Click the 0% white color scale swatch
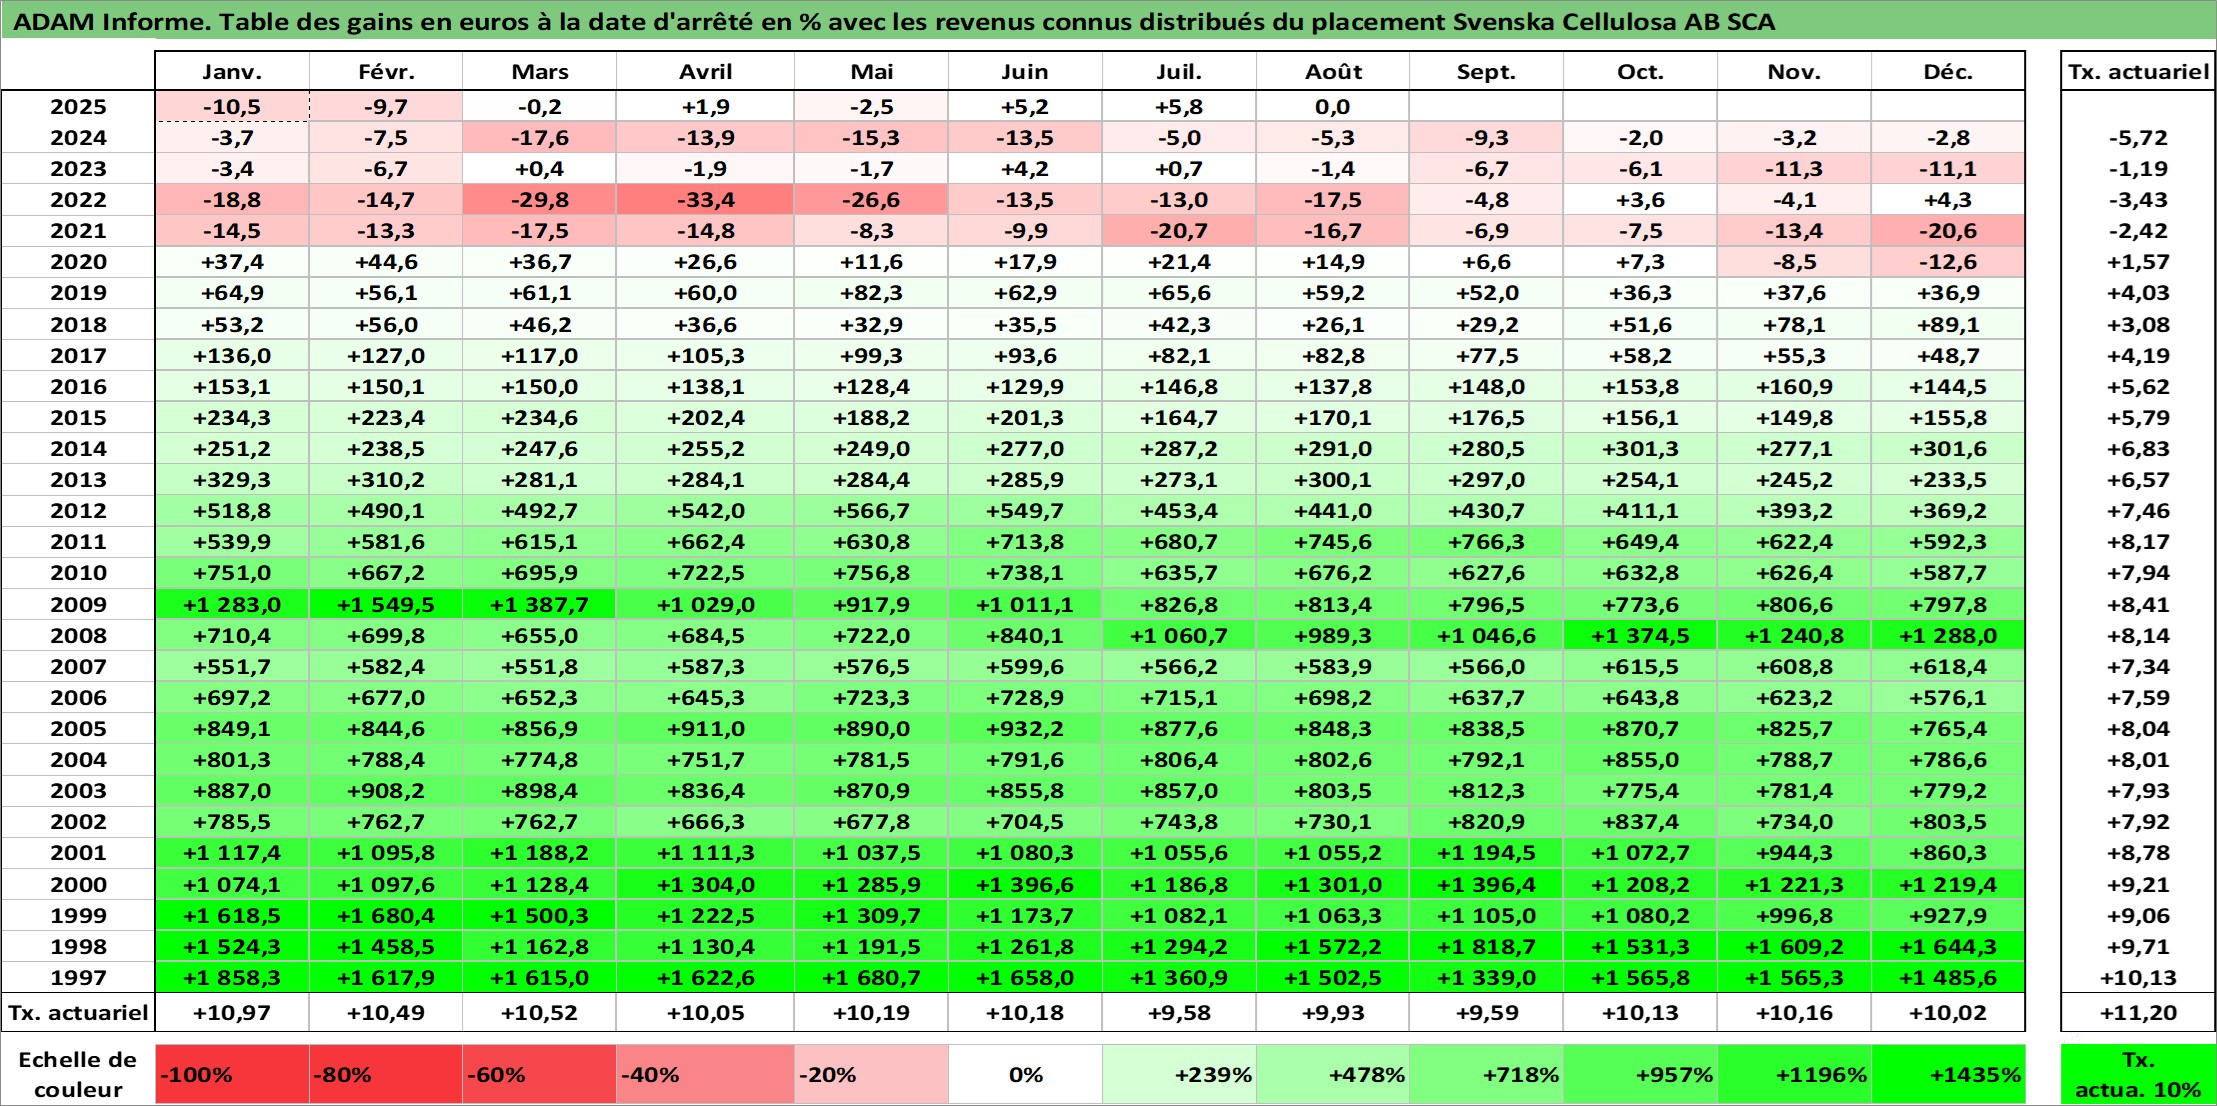The image size is (2217, 1106). [1025, 1075]
